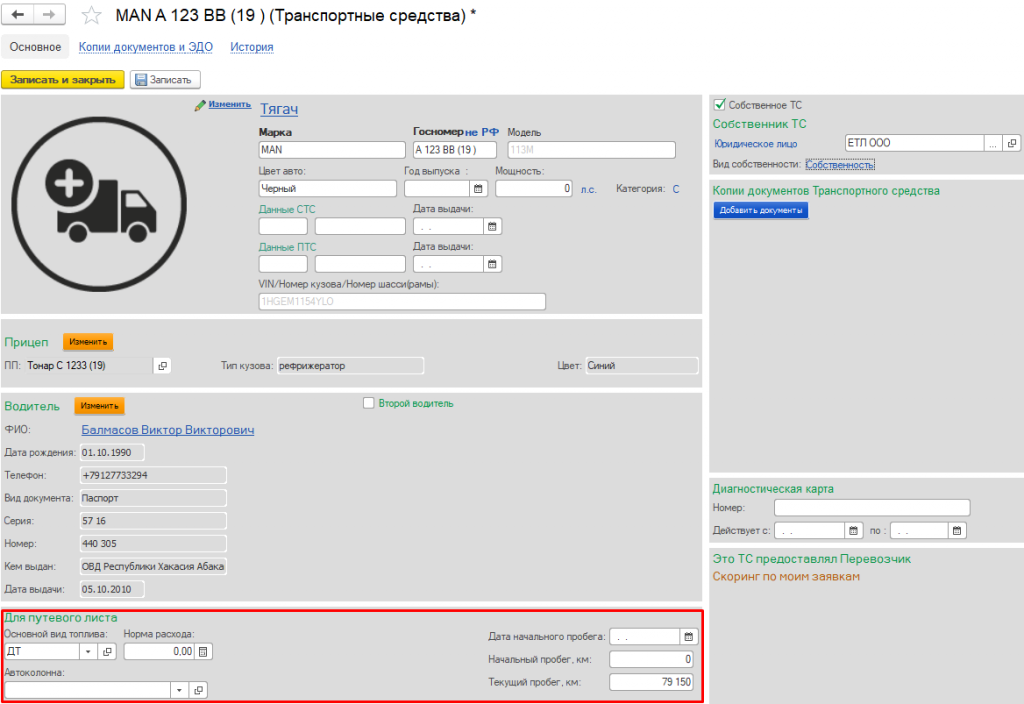The image size is (1024, 704).
Task: Click the ellipsis select button for Юридическое лицо
Action: 993,143
